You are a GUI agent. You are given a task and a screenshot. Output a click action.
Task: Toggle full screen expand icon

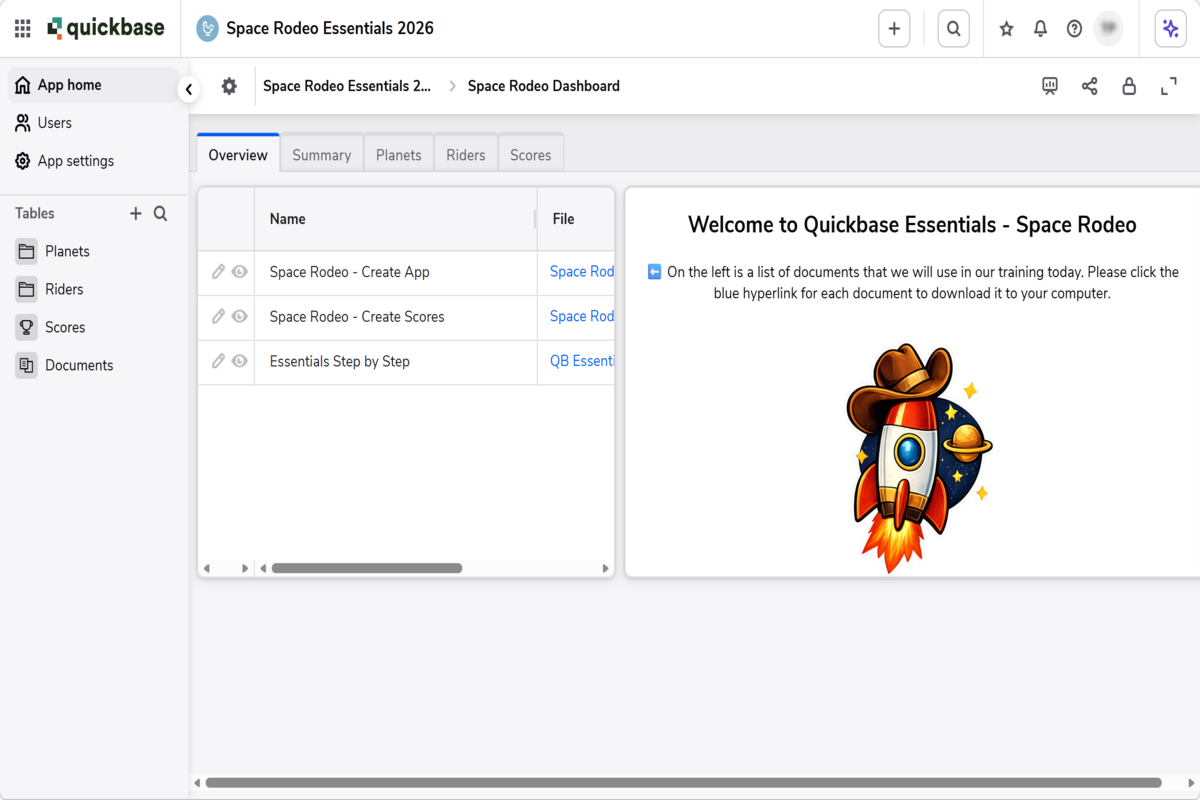click(1168, 86)
